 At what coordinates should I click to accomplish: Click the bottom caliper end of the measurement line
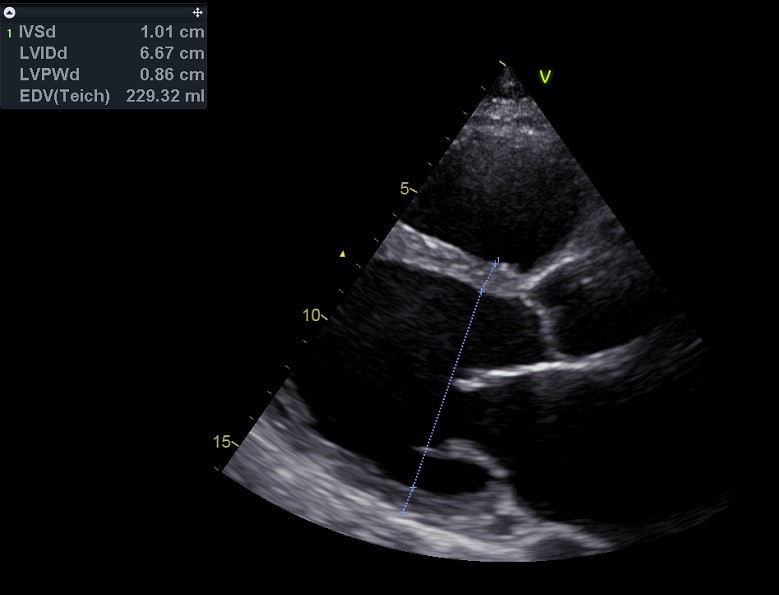click(x=403, y=512)
